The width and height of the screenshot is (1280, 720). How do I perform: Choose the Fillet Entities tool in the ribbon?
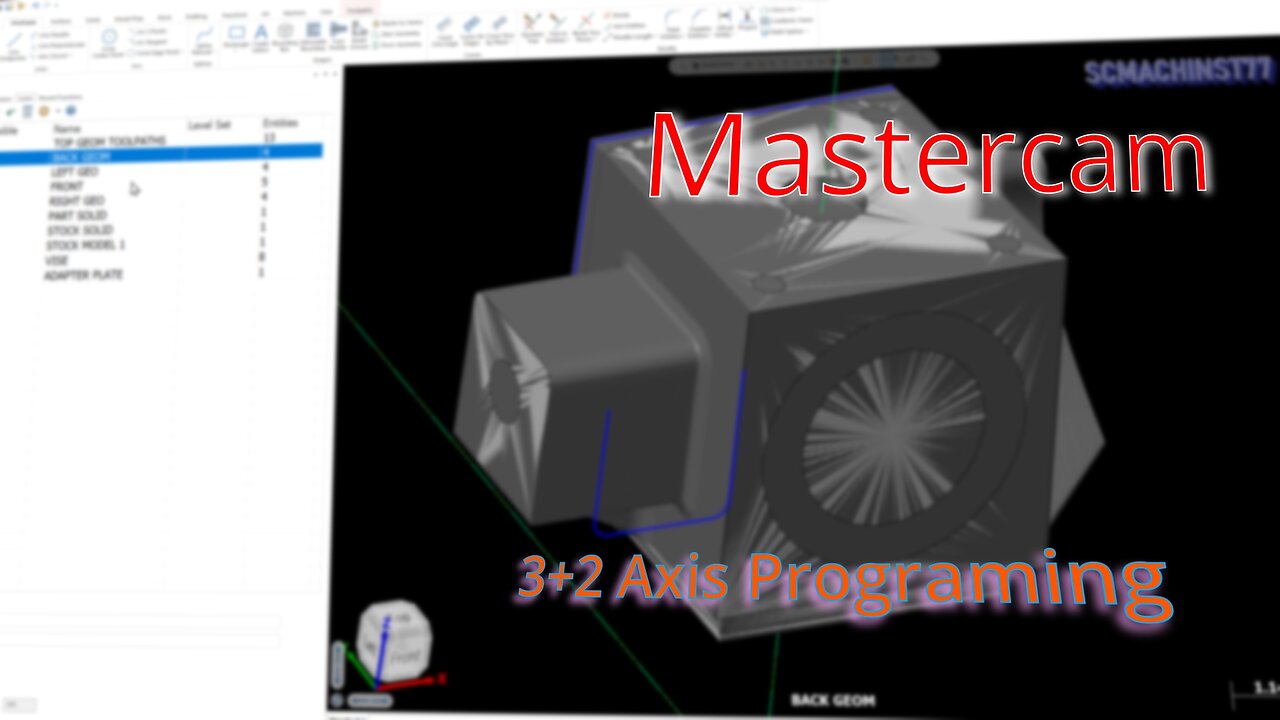coord(672,22)
